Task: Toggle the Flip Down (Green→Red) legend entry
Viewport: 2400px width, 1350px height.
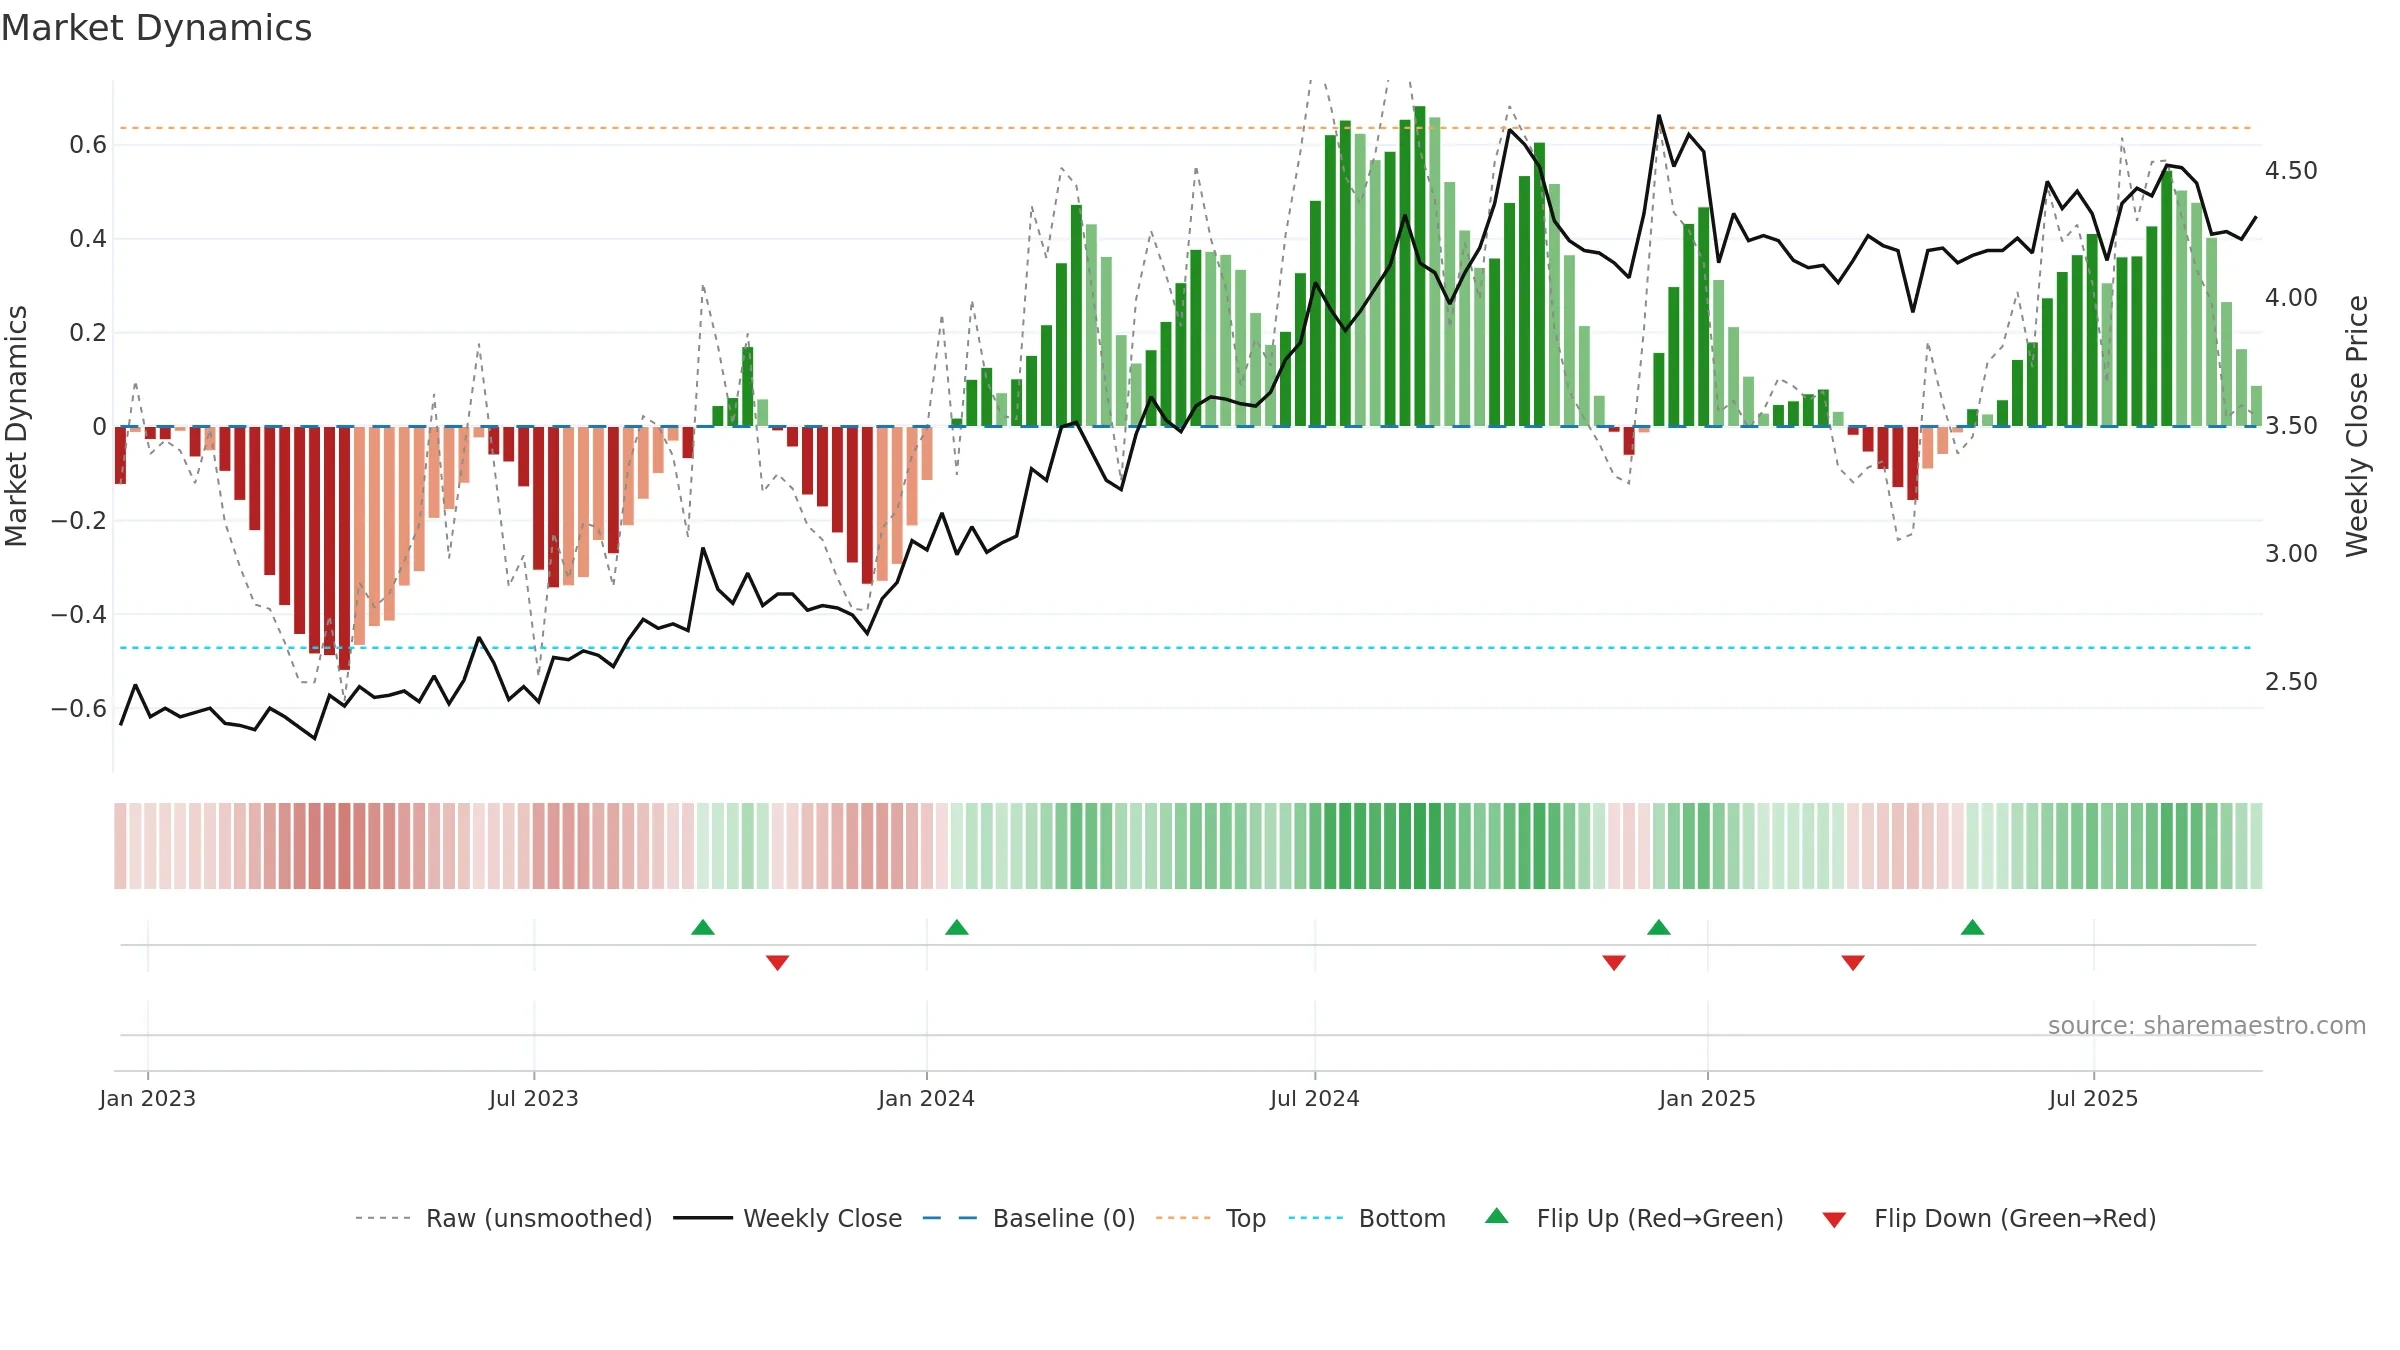Action: [1989, 1218]
